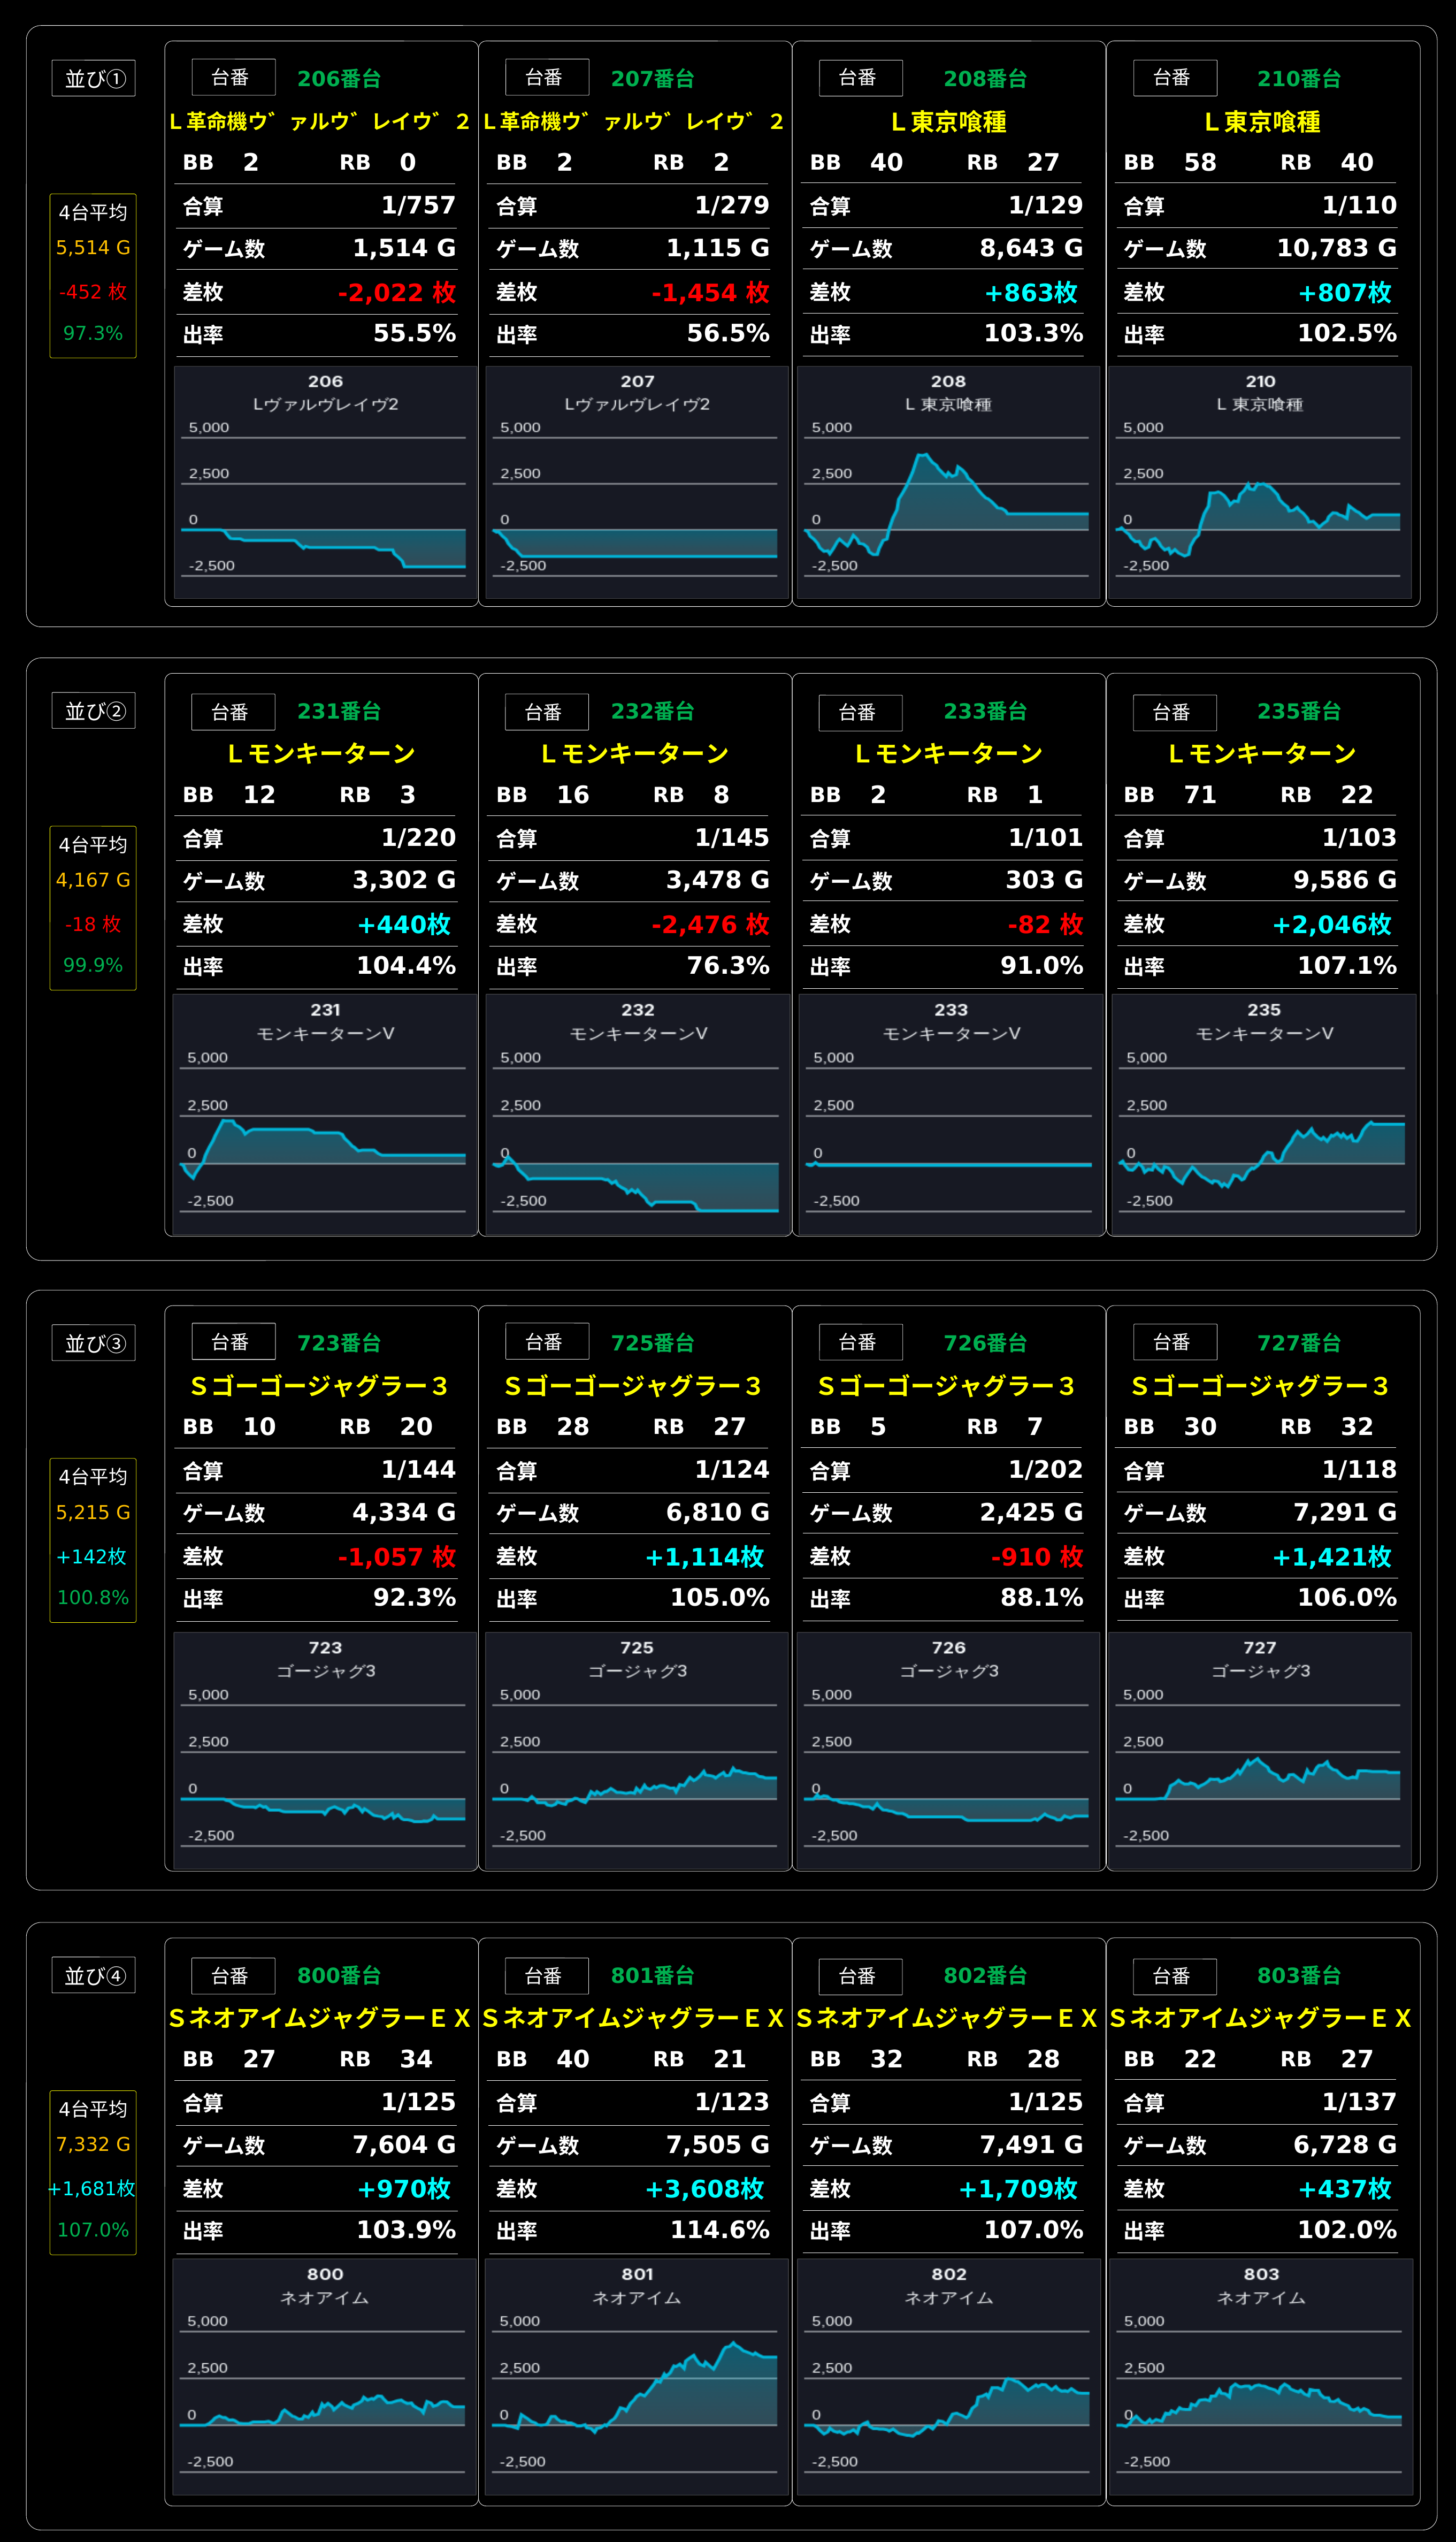Click the 並び② group label
Image resolution: width=1456 pixels, height=2542 pixels.
[94, 711]
